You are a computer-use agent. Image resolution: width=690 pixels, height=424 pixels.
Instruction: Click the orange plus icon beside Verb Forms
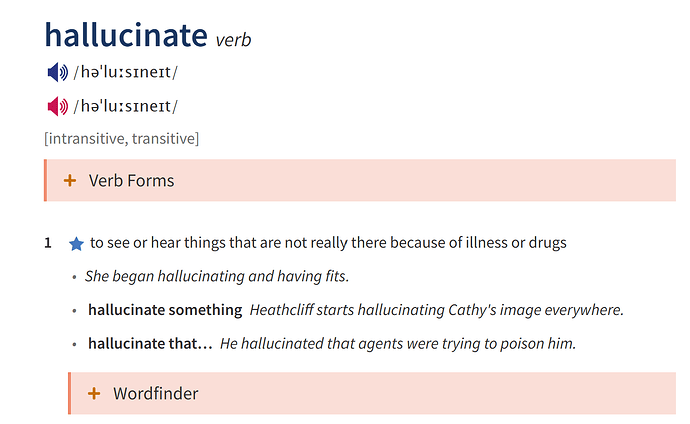(x=70, y=180)
